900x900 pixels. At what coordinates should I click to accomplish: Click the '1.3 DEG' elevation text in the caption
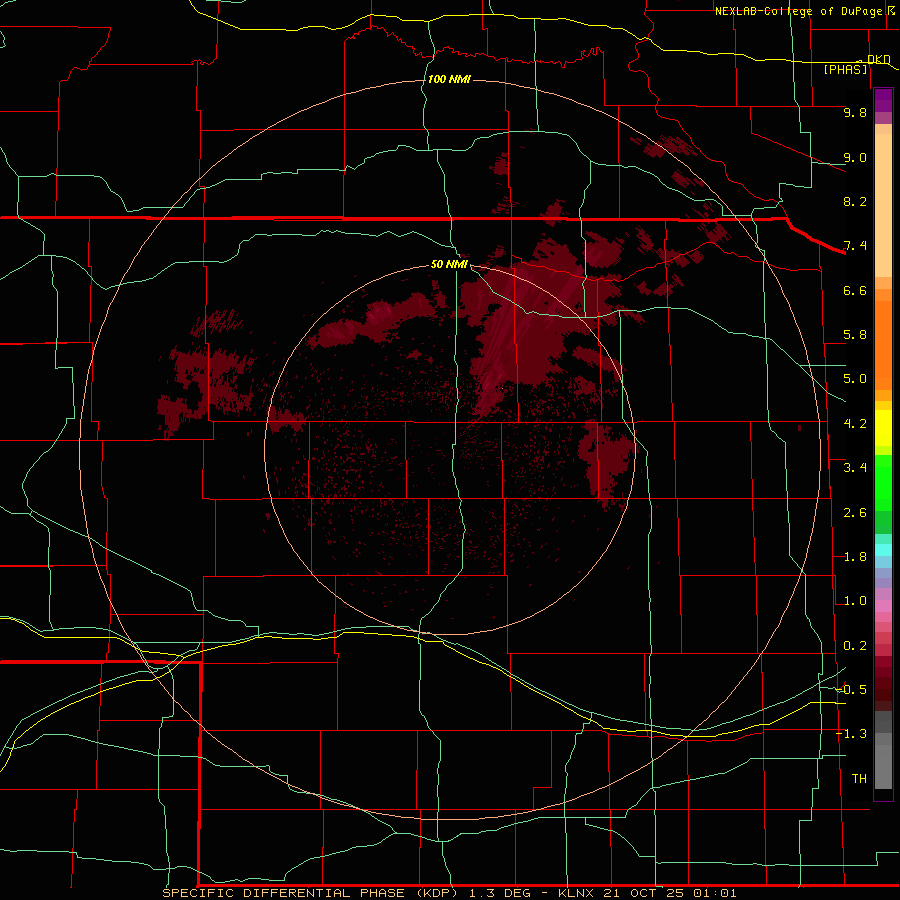click(x=502, y=893)
